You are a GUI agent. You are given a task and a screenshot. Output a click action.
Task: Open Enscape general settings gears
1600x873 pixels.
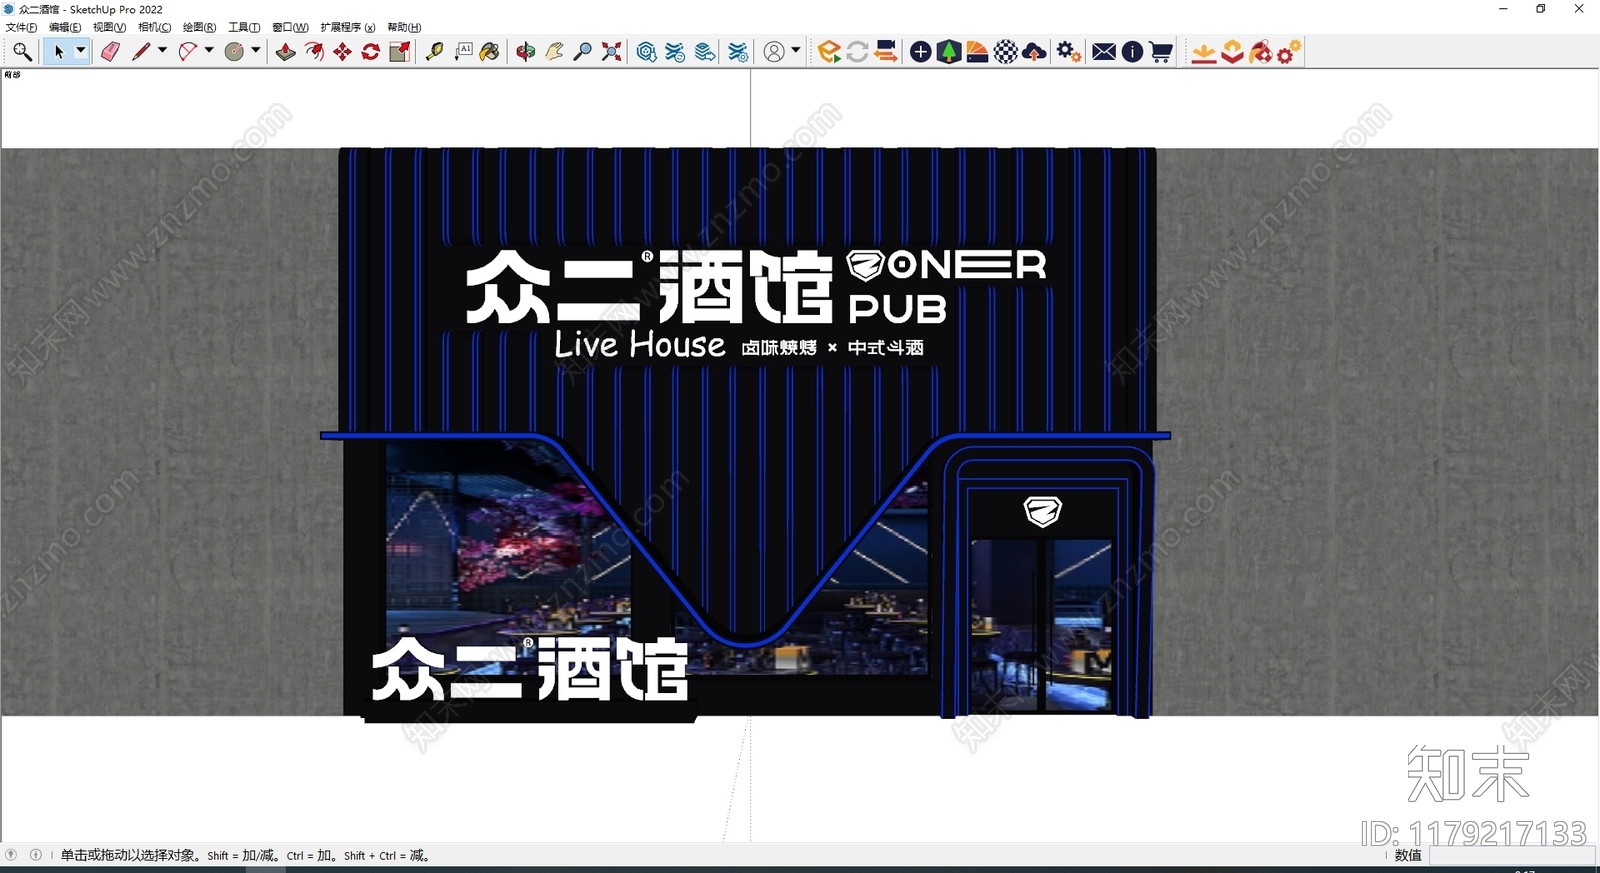point(1069,52)
